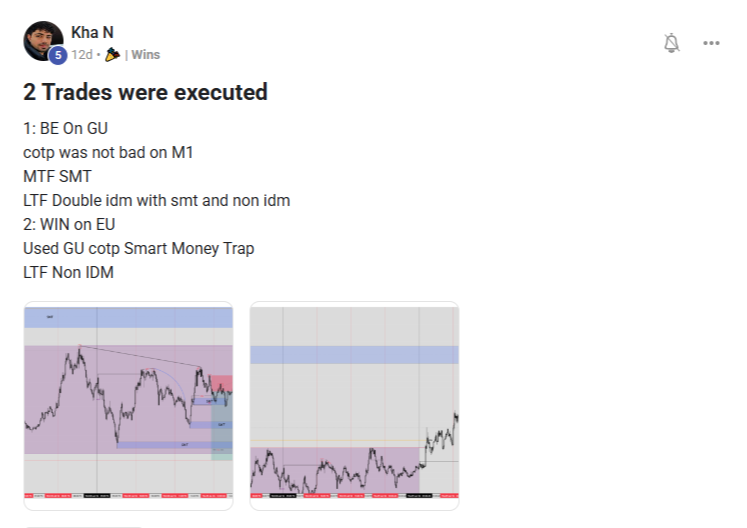
Task: Open Kha N's profile avatar
Action: [x=43, y=41]
